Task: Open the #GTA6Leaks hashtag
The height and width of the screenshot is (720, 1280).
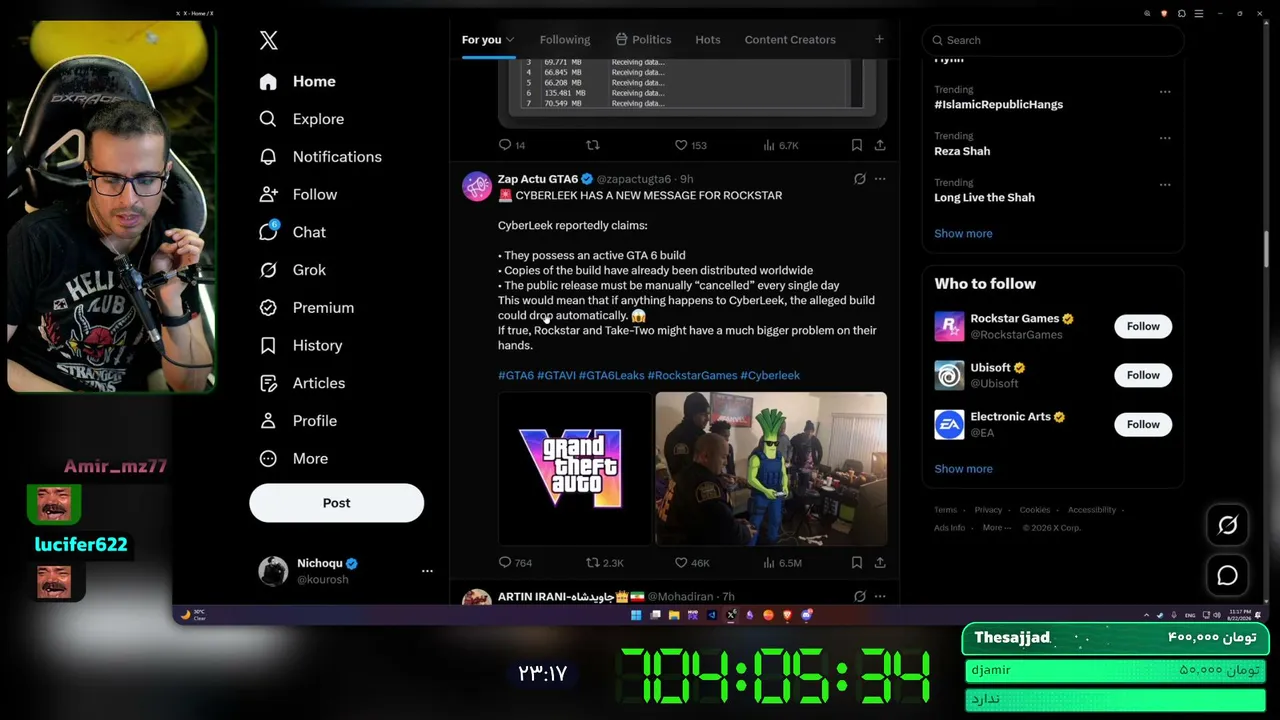Action: tap(611, 376)
